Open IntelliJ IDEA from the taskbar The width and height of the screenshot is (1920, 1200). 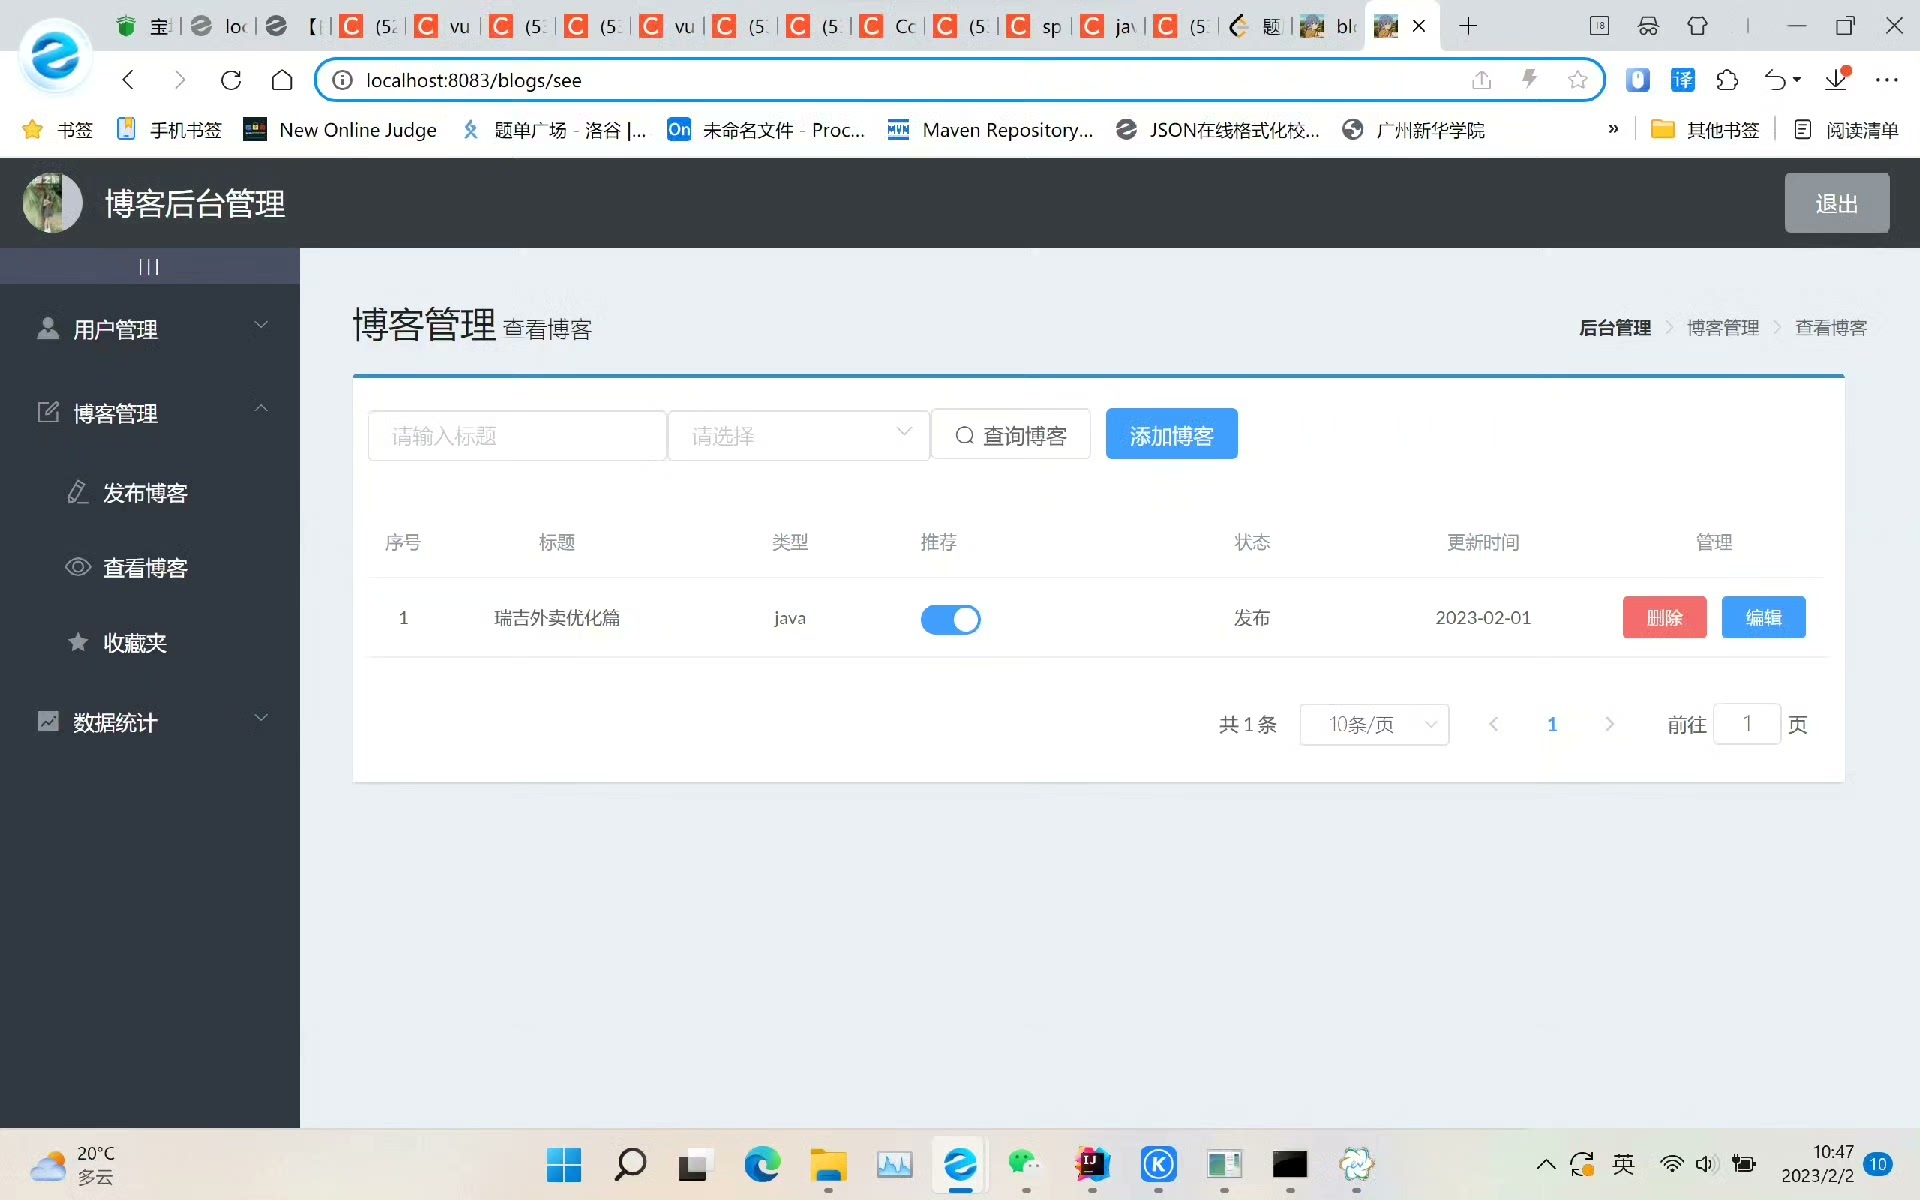coord(1092,1164)
